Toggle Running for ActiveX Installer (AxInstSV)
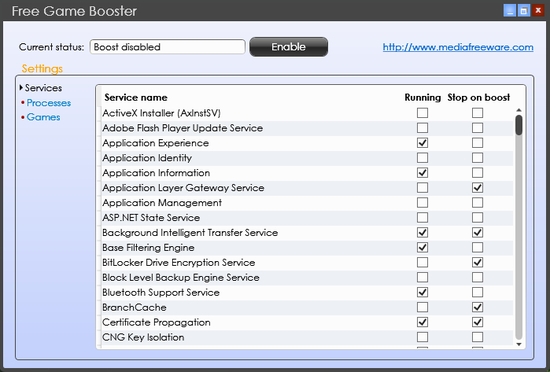Screen dimensions: 550x372 [422, 113]
